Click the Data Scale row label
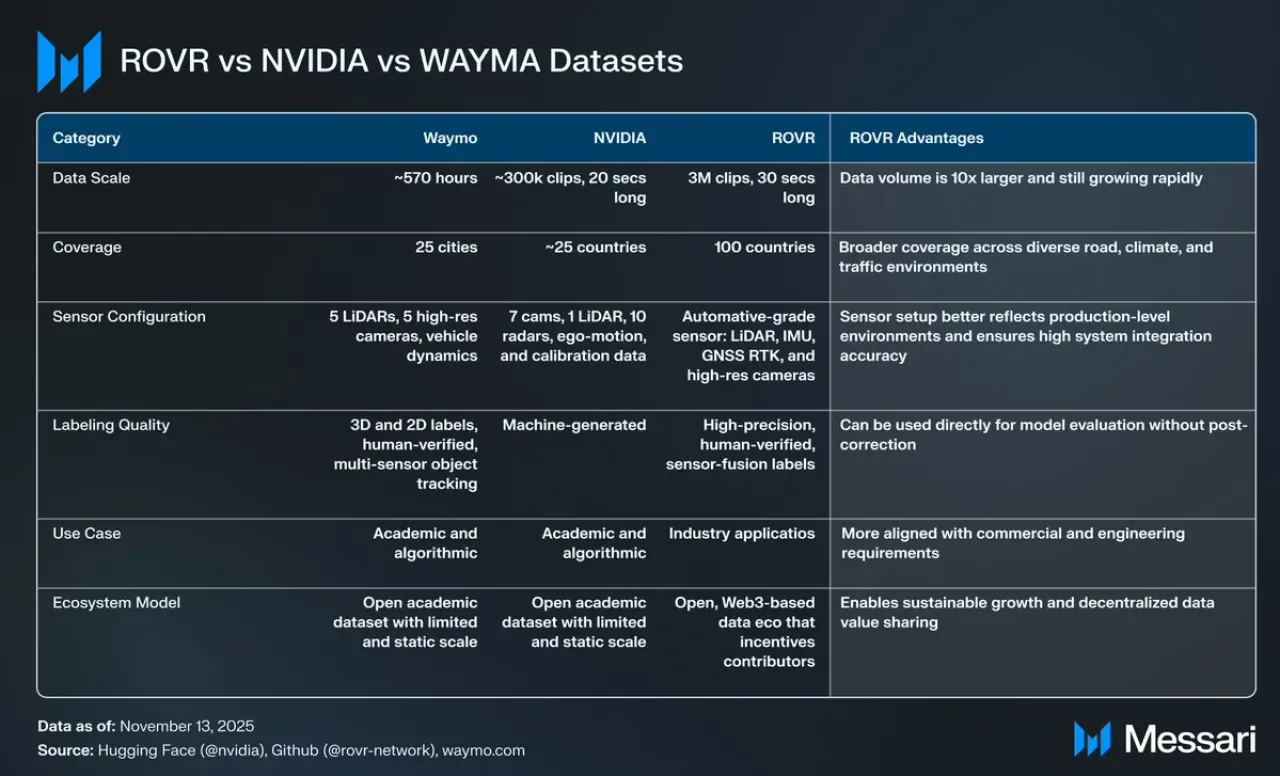 (x=92, y=178)
